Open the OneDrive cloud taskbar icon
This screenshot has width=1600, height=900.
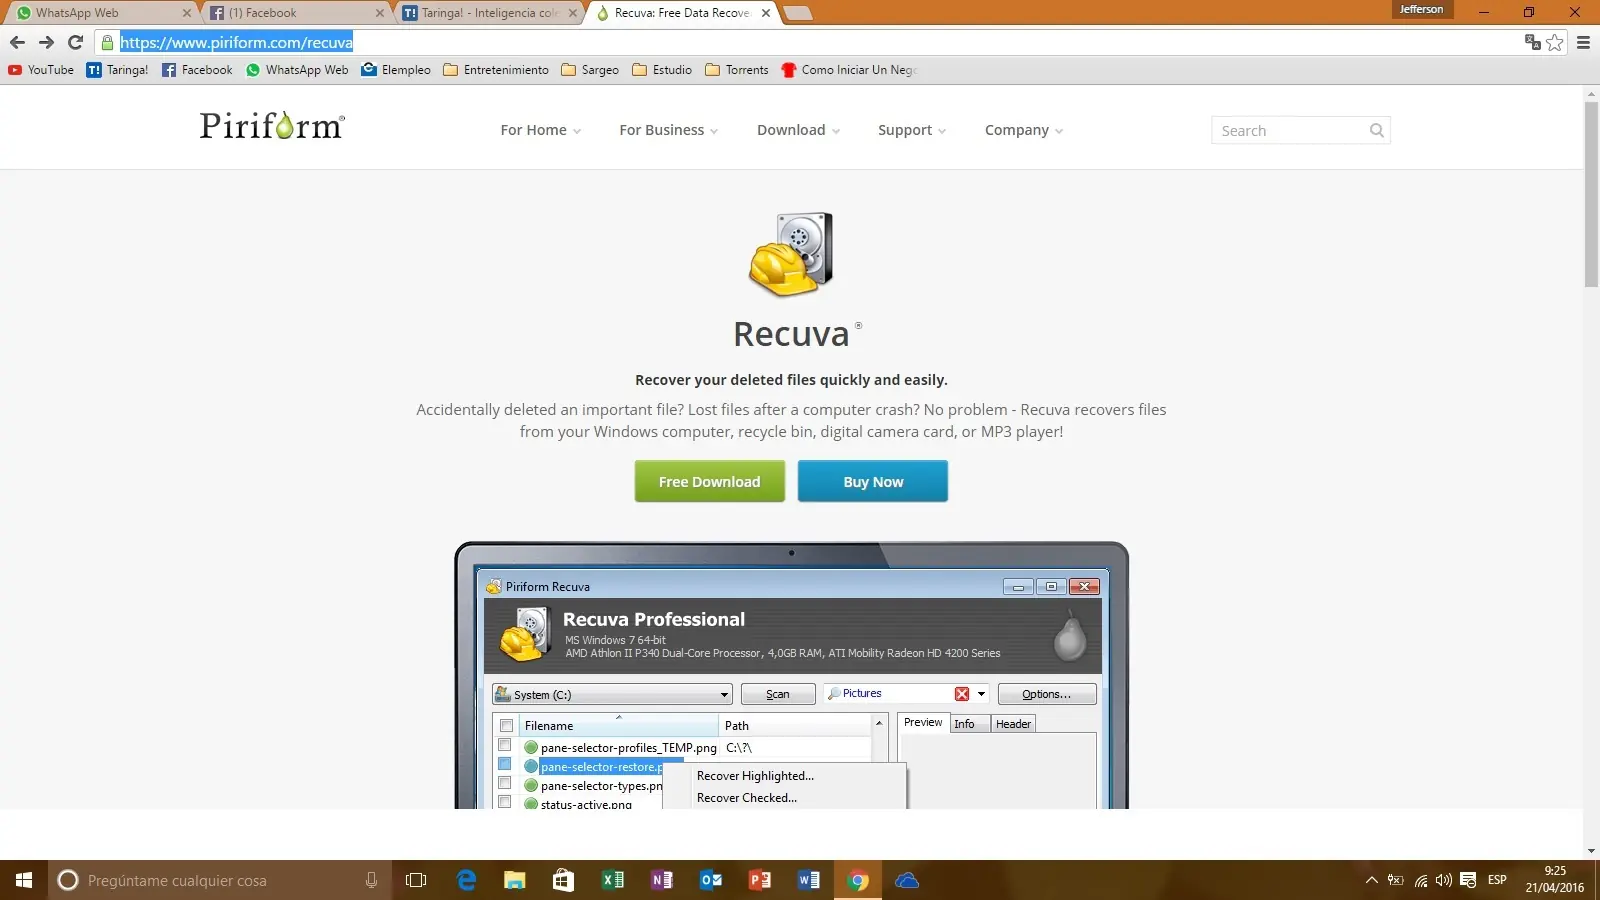(907, 880)
